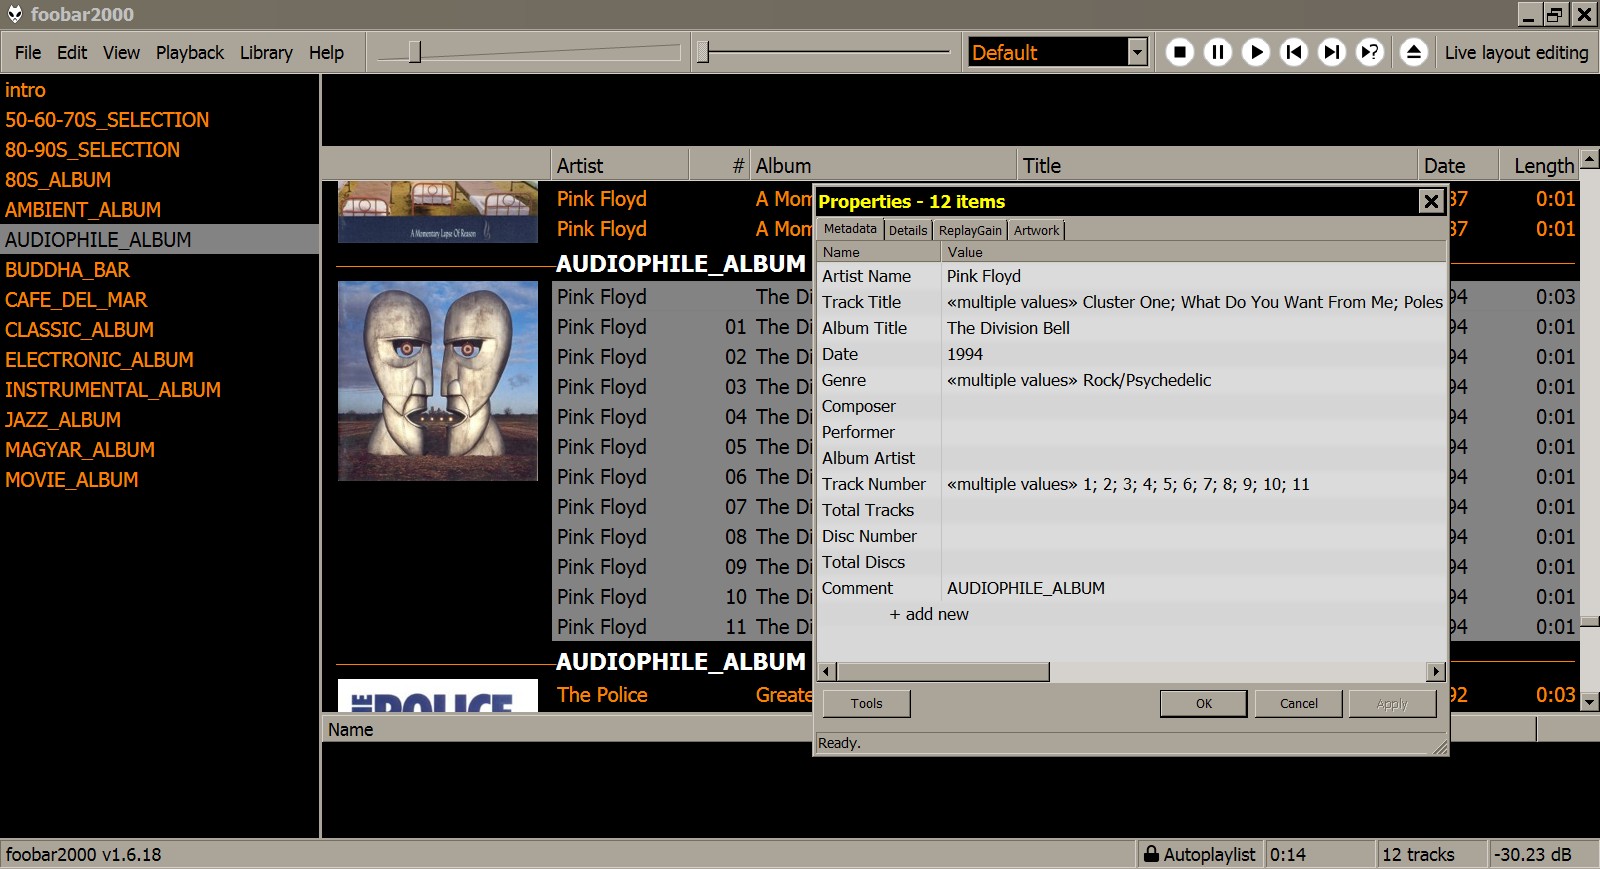Edit the Artist Name value Pink Floyd
Viewport: 1600px width, 869px height.
[x=1194, y=276]
